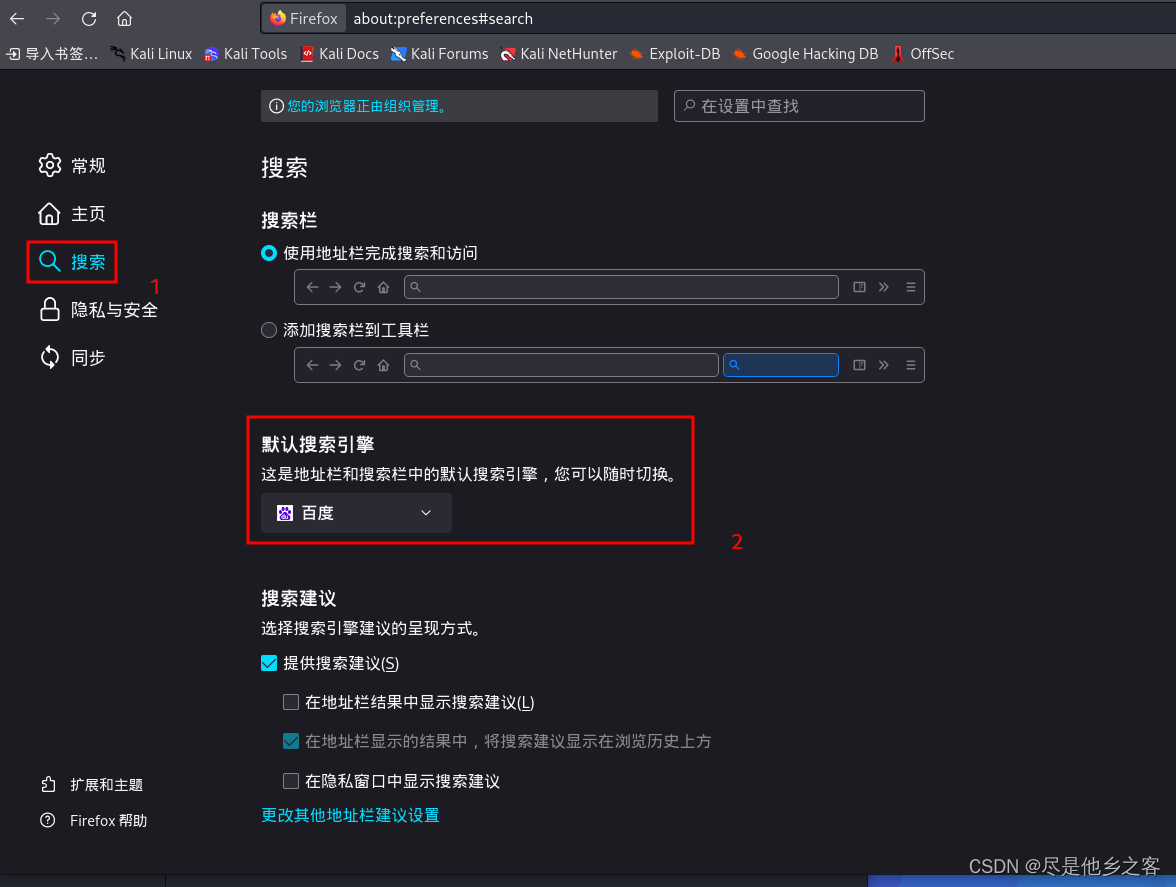Click the Firefox identity badge in address bar
This screenshot has width=1176, height=887.
click(304, 19)
